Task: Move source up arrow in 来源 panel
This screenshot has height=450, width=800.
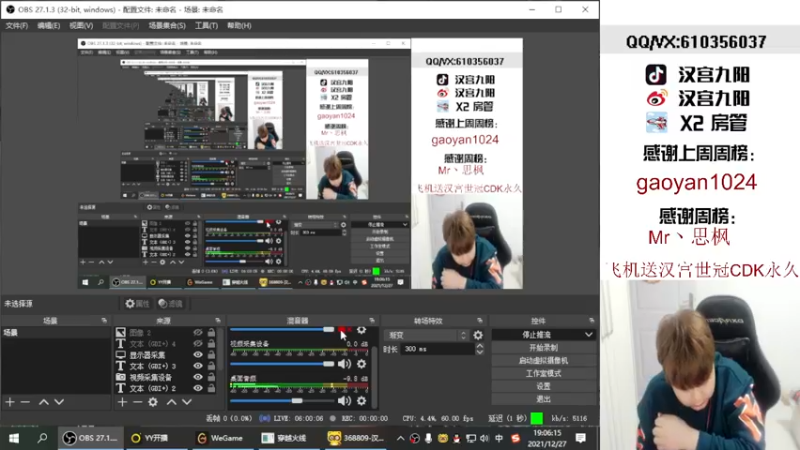Action: pyautogui.click(x=171, y=402)
